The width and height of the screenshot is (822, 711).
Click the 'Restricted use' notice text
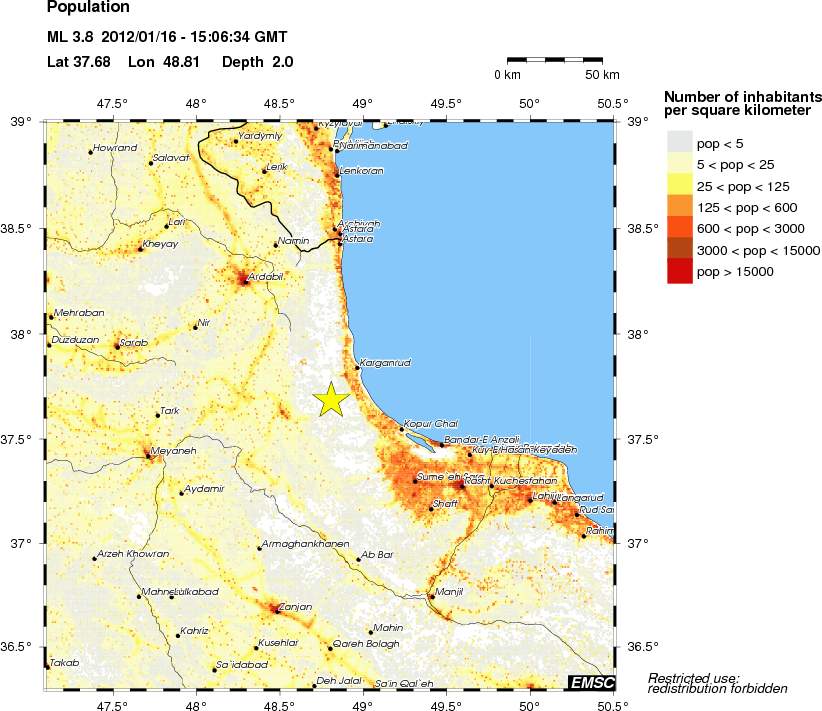coord(694,678)
